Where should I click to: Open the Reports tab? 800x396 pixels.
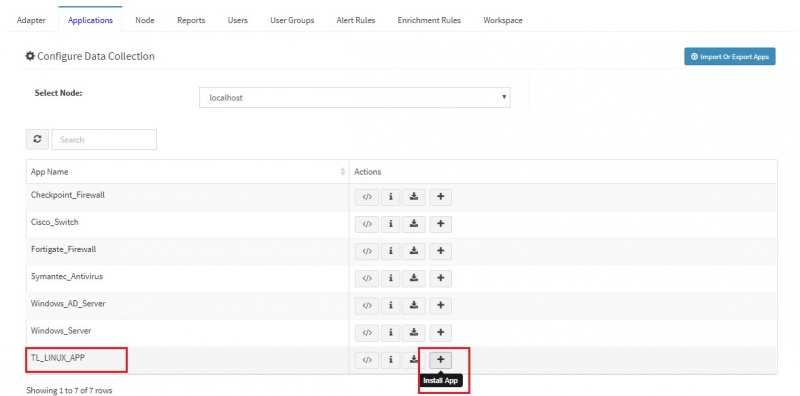pyautogui.click(x=191, y=20)
